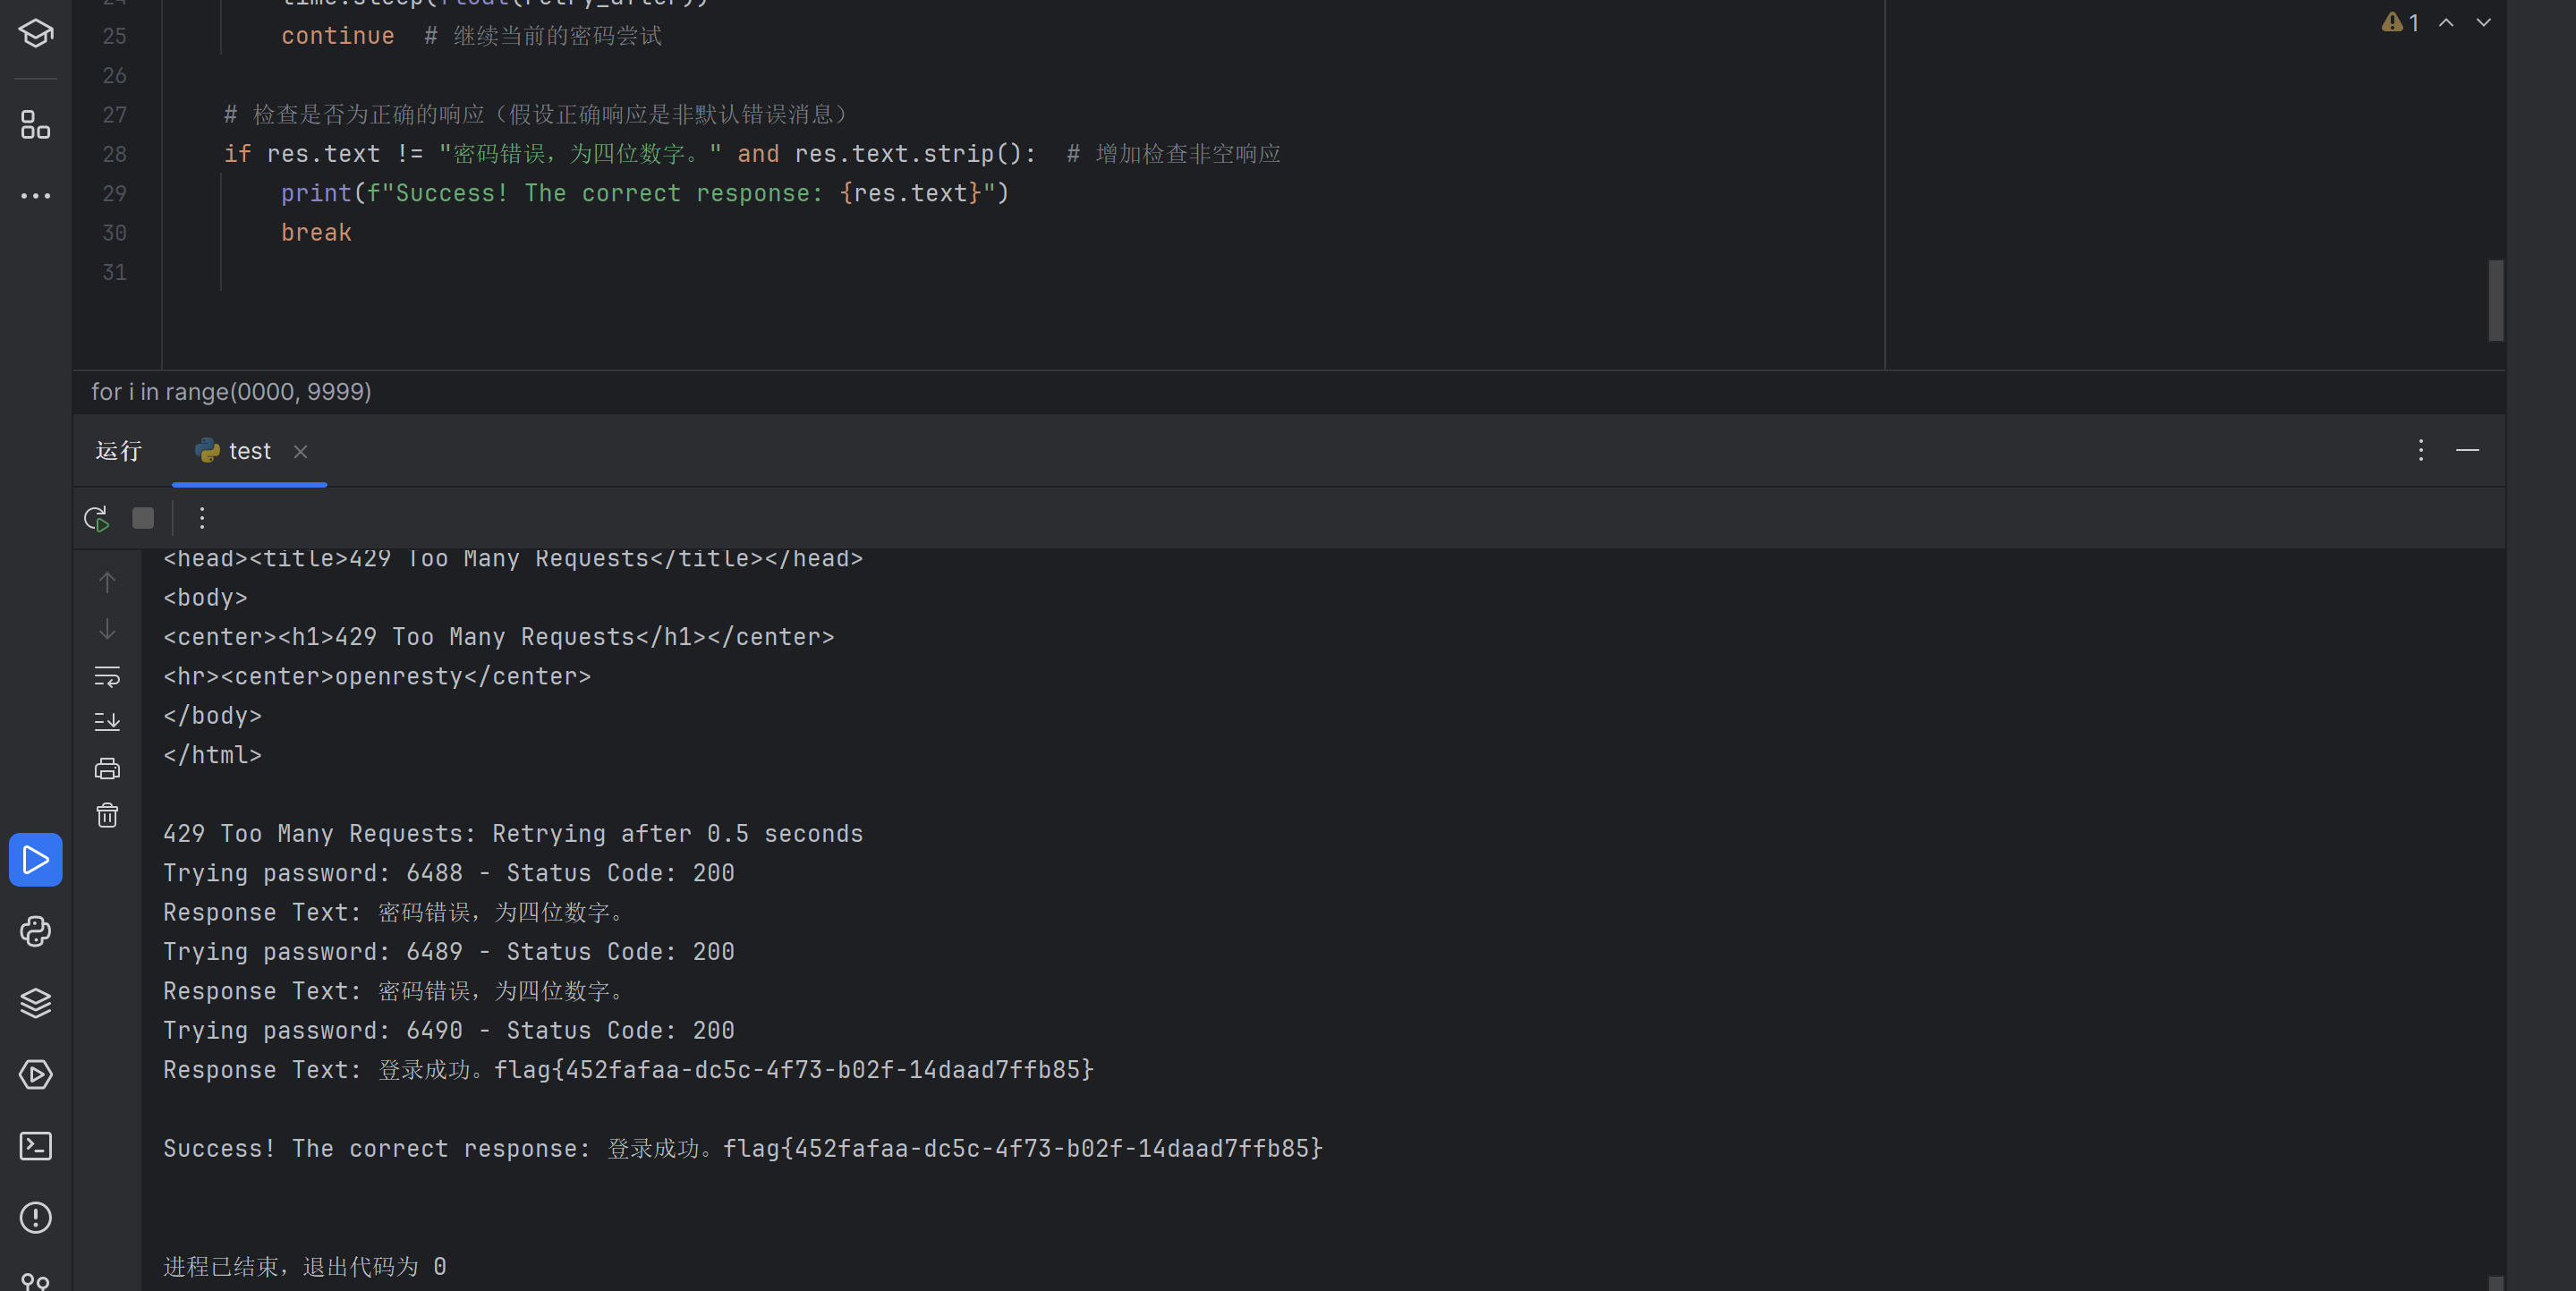Hide the Run tool window
Image resolution: width=2576 pixels, height=1291 pixels.
pos(2467,451)
